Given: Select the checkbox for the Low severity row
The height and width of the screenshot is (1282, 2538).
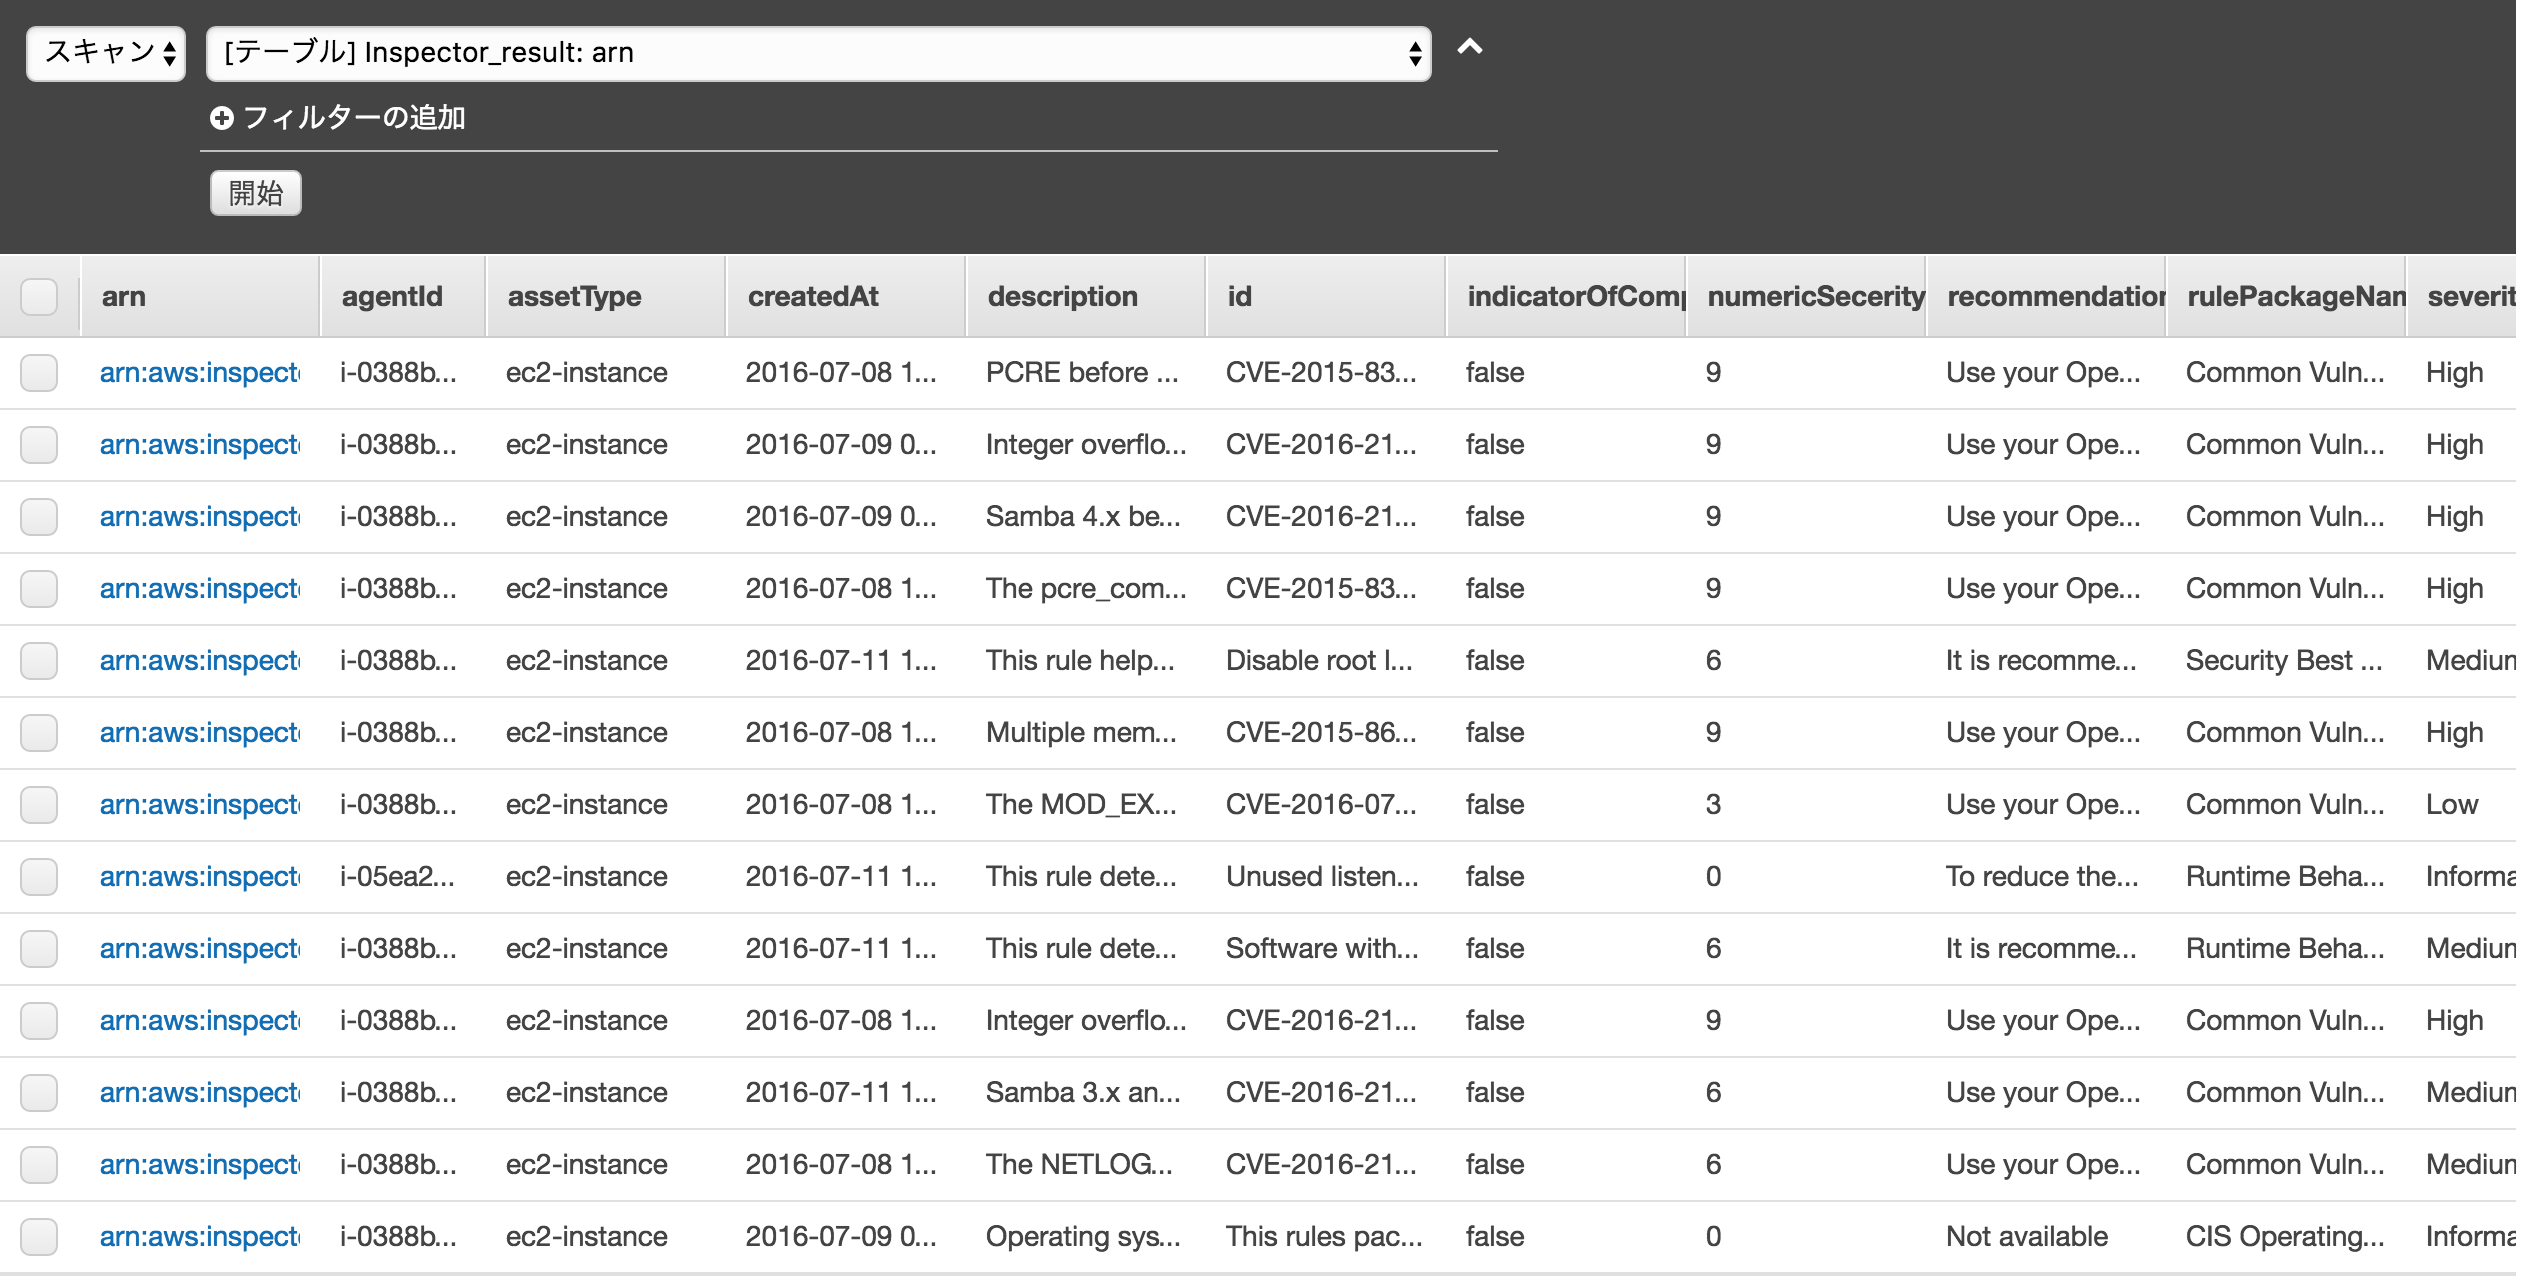Looking at the screenshot, I should (x=38, y=804).
